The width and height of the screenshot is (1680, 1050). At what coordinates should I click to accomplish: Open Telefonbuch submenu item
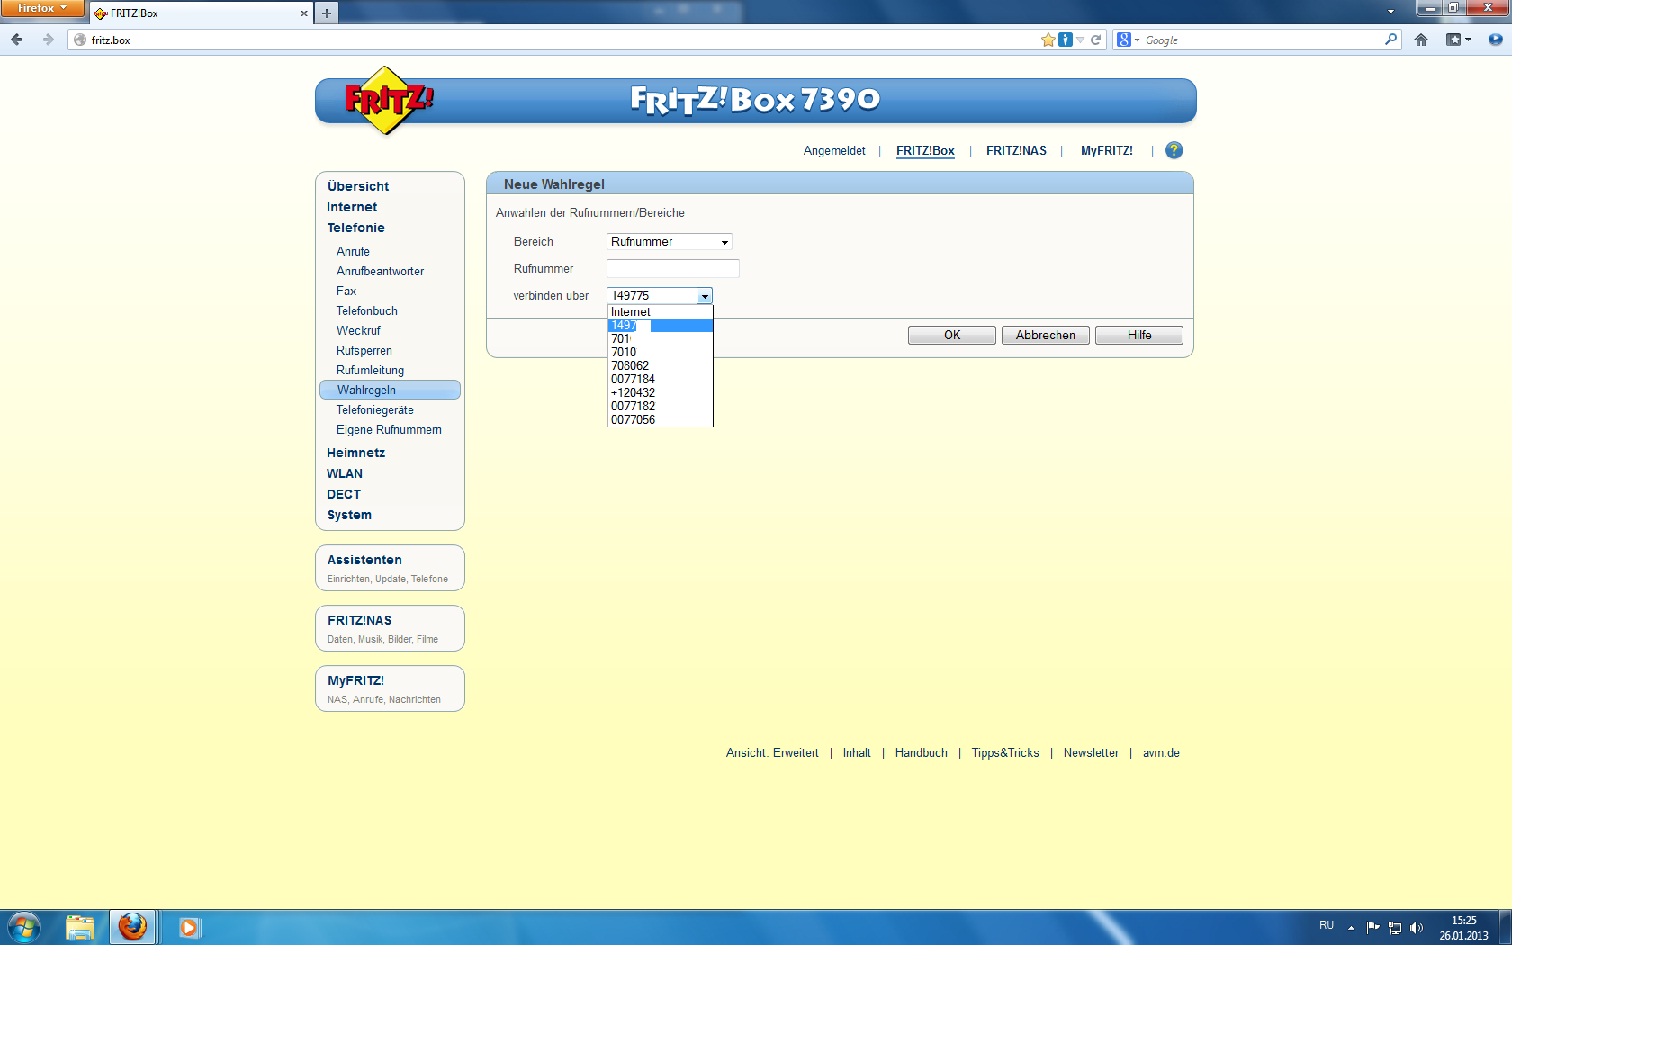point(367,311)
